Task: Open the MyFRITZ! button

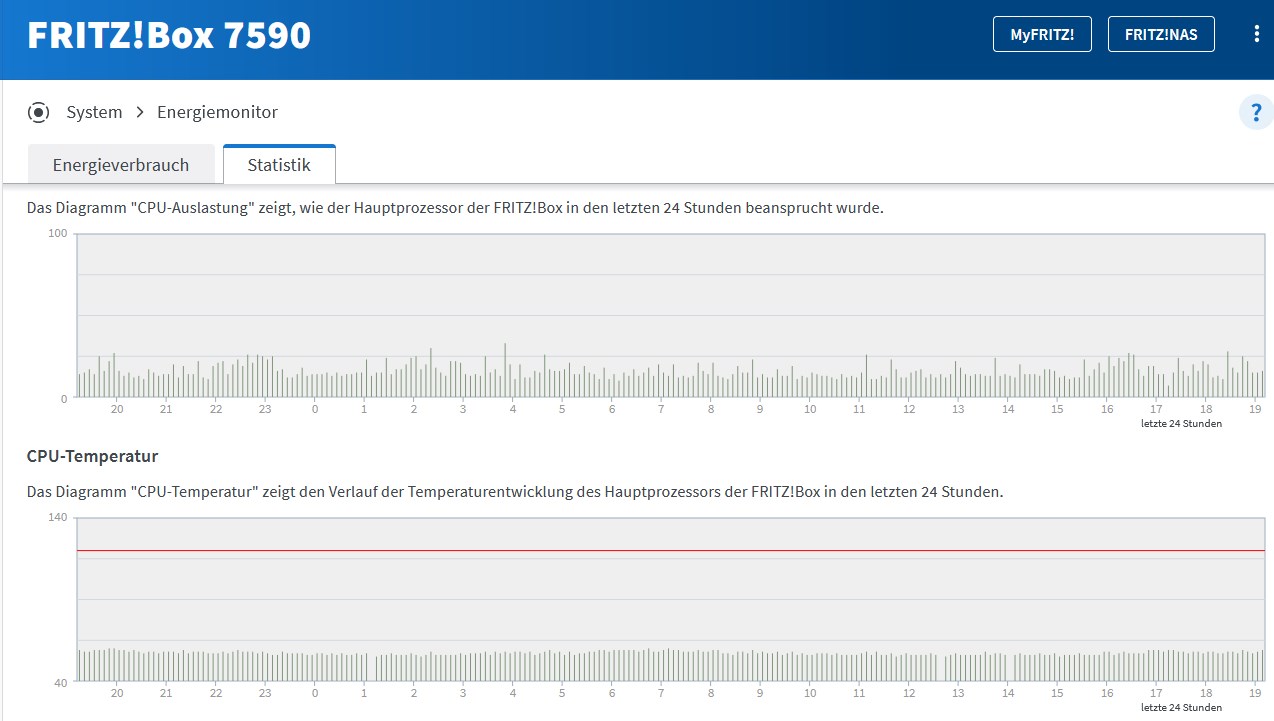Action: pyautogui.click(x=1042, y=34)
